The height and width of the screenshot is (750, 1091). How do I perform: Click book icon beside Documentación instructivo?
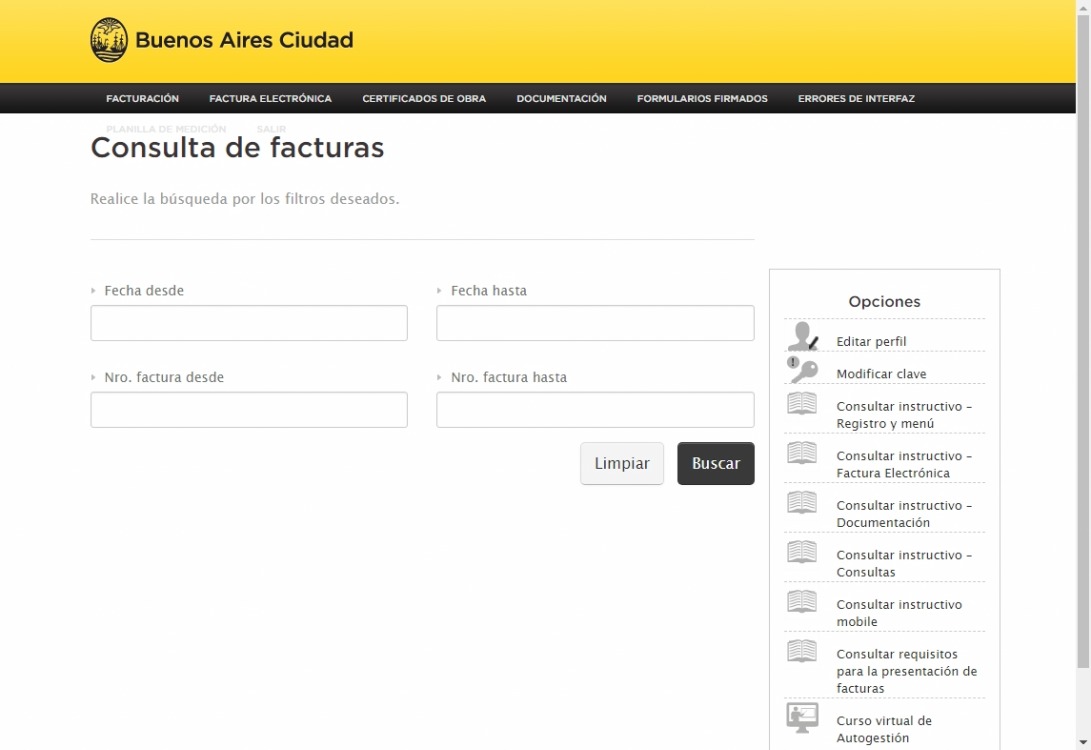click(802, 503)
